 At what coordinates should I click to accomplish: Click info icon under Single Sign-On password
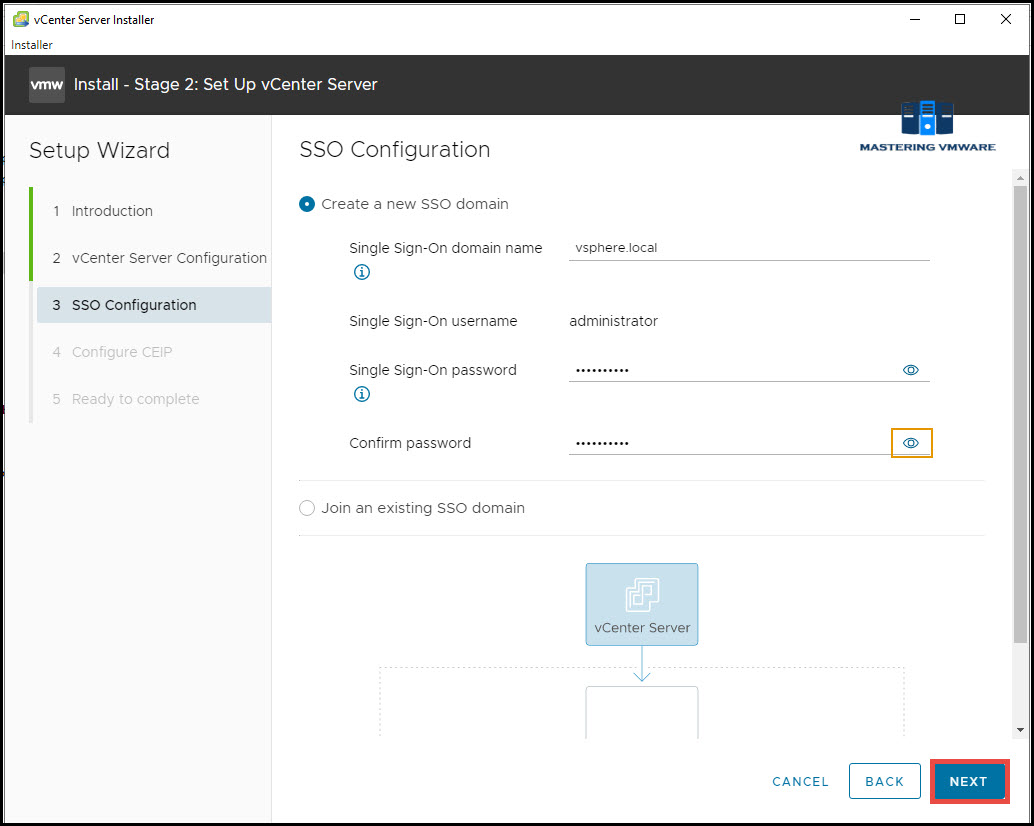362,394
